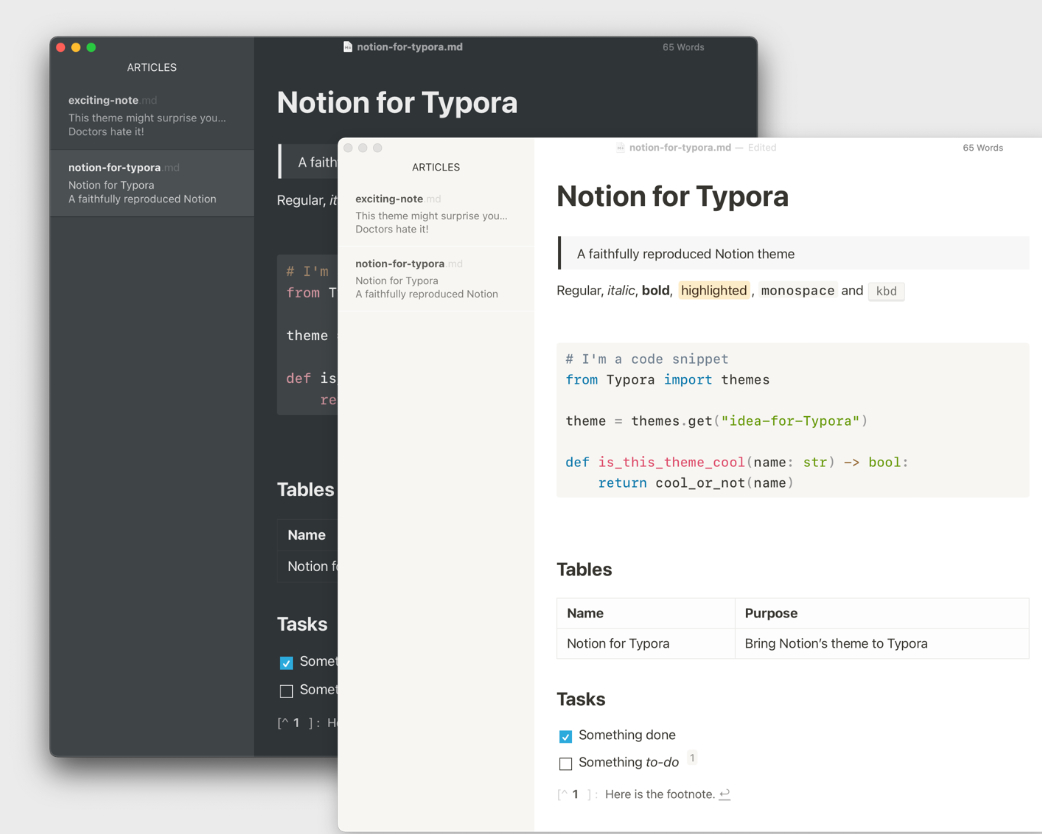Check the 'Something to-do' task checkbox
1042x834 pixels.
pyautogui.click(x=566, y=764)
